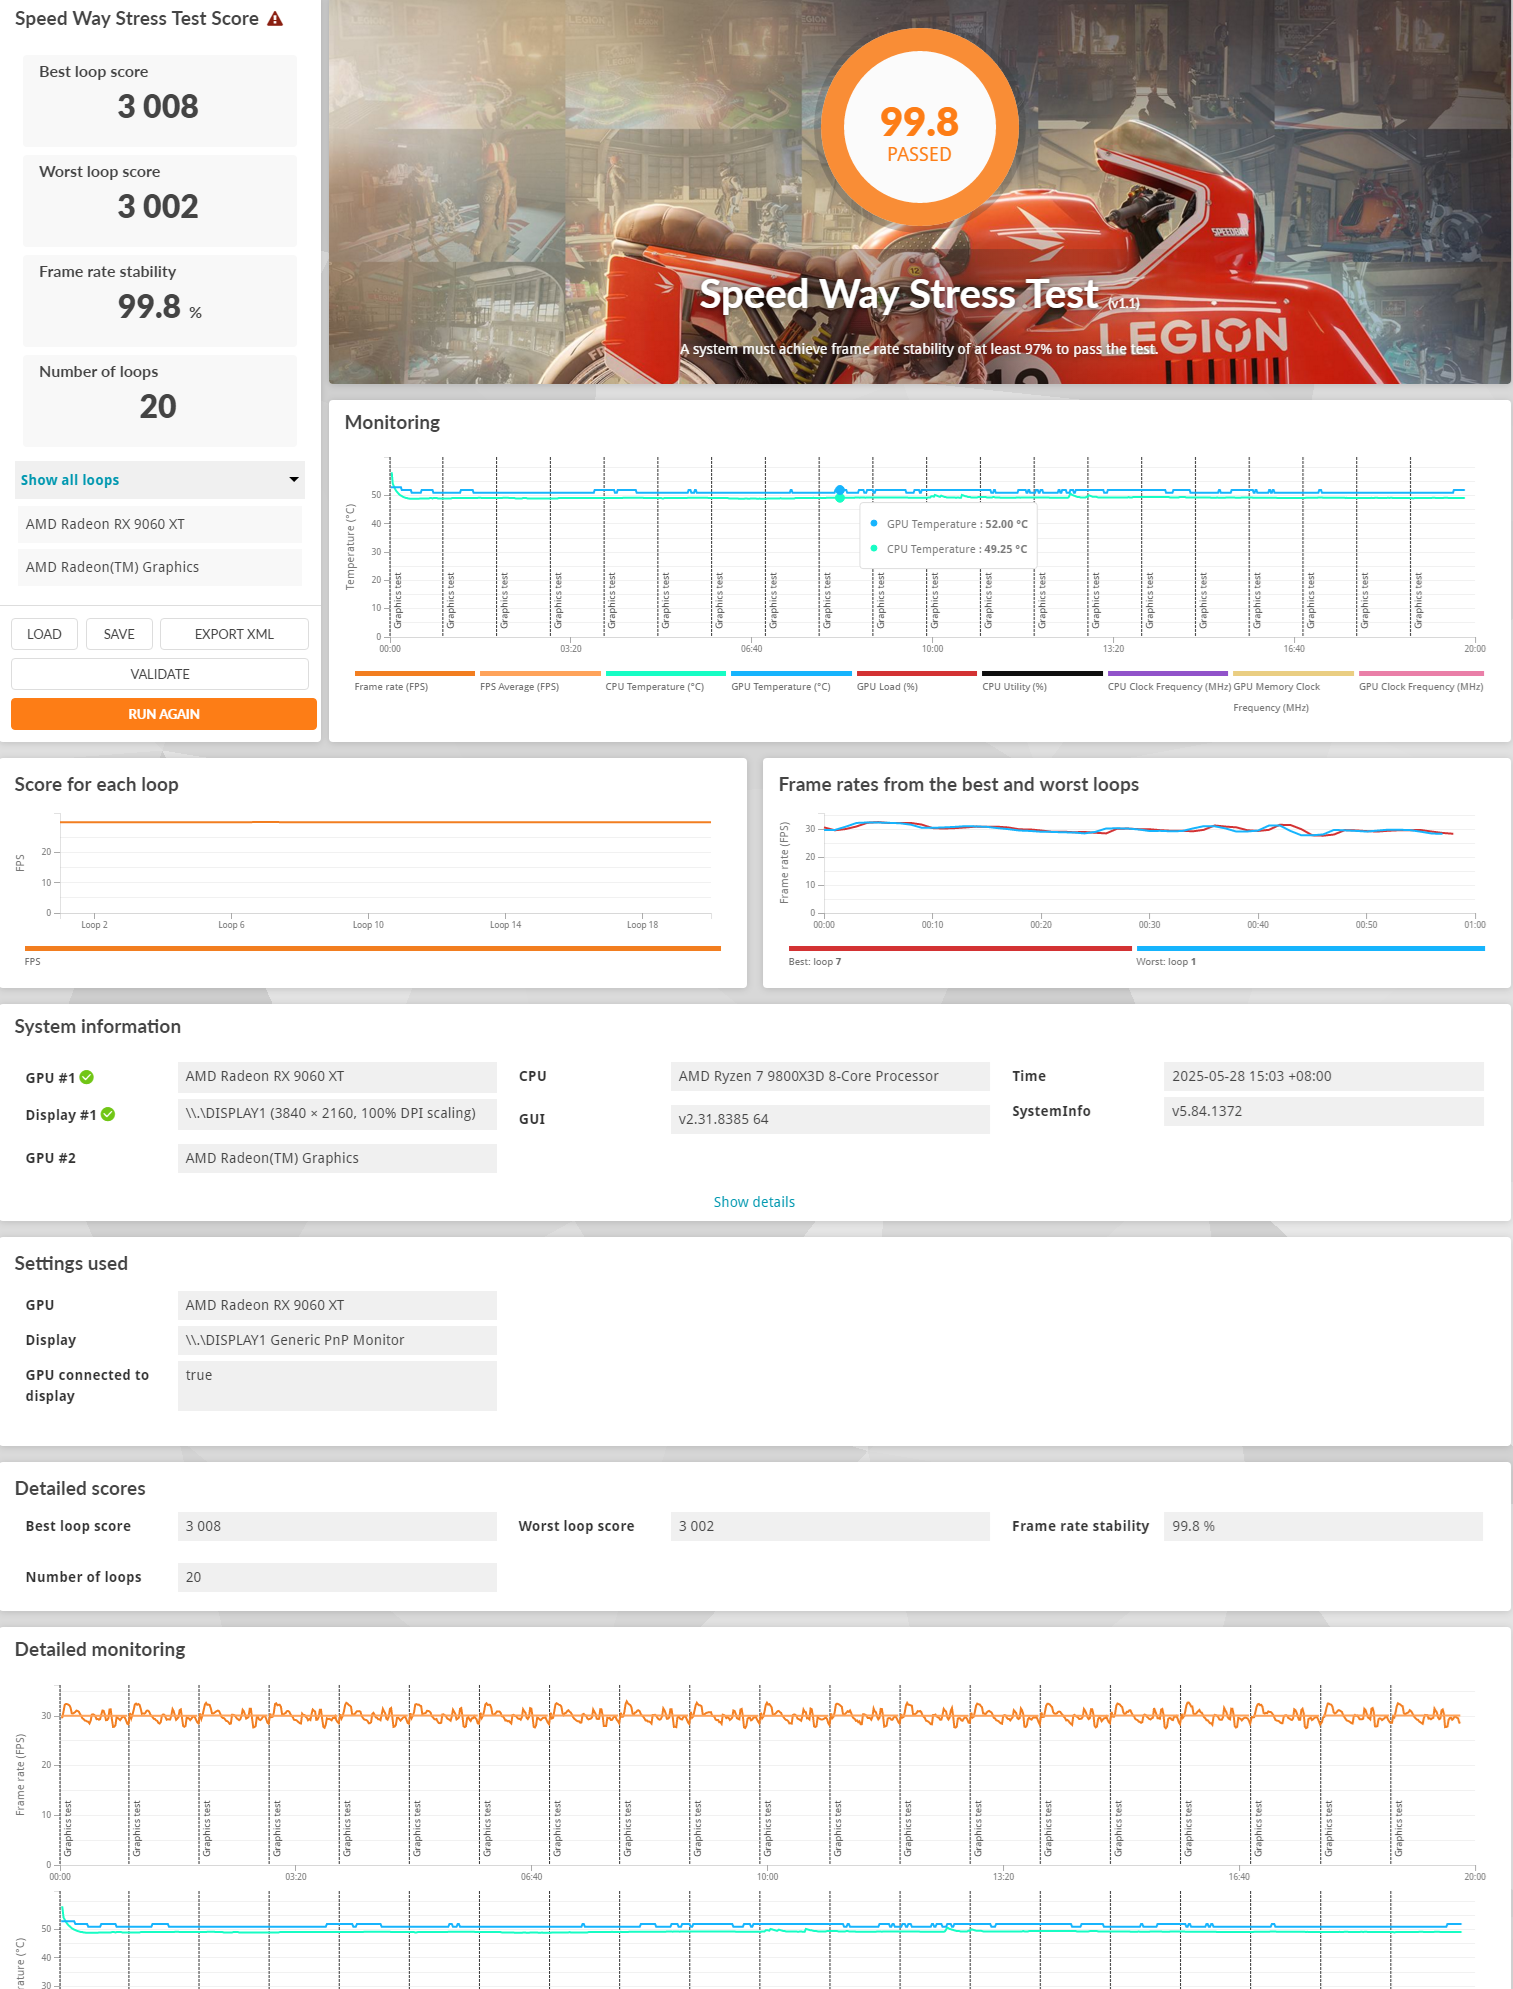Click the Number of loops value 20 card
Screen dimensions: 1513x1989
click(160, 401)
